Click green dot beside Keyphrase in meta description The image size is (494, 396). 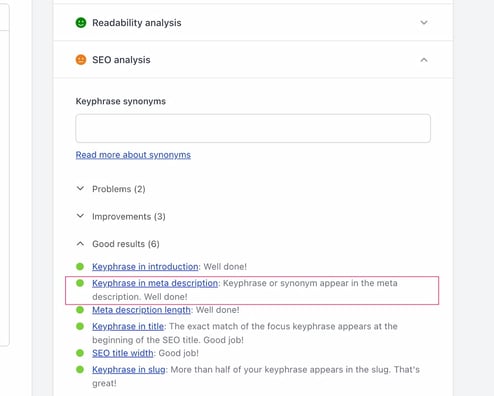pyautogui.click(x=80, y=283)
